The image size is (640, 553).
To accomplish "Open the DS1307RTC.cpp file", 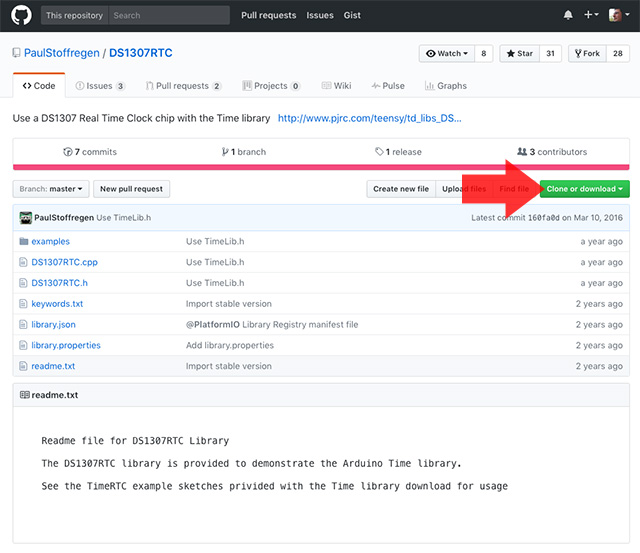I will click(x=64, y=262).
